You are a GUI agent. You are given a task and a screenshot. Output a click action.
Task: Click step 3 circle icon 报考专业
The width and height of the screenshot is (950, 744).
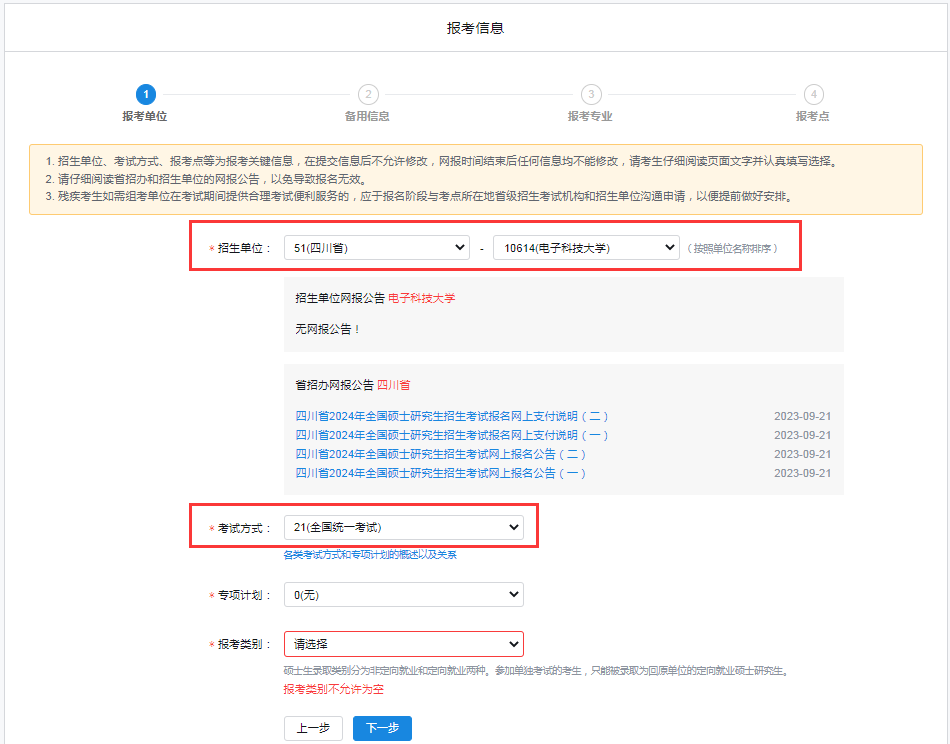[591, 94]
